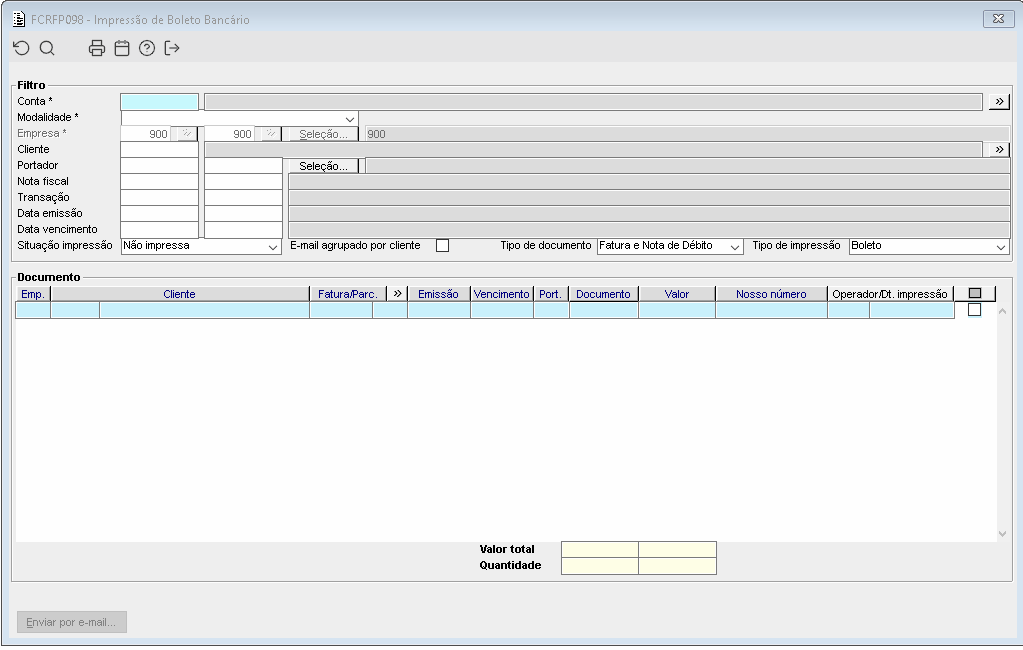Click the second Transação input field
The image size is (1023, 650).
pos(243,198)
